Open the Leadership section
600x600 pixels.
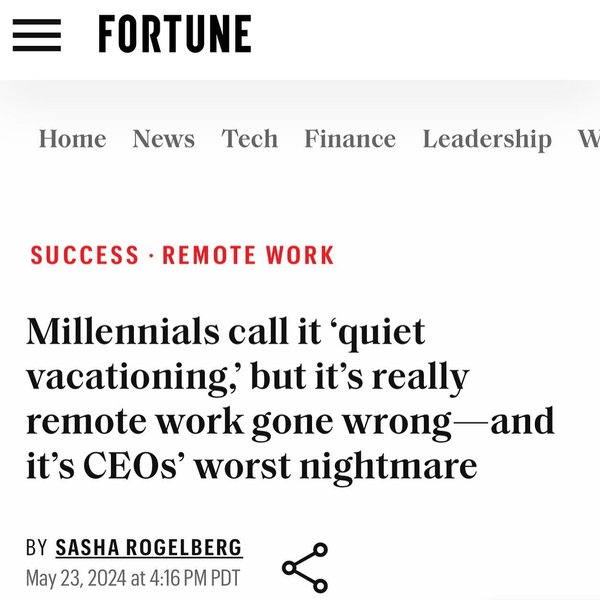click(487, 139)
